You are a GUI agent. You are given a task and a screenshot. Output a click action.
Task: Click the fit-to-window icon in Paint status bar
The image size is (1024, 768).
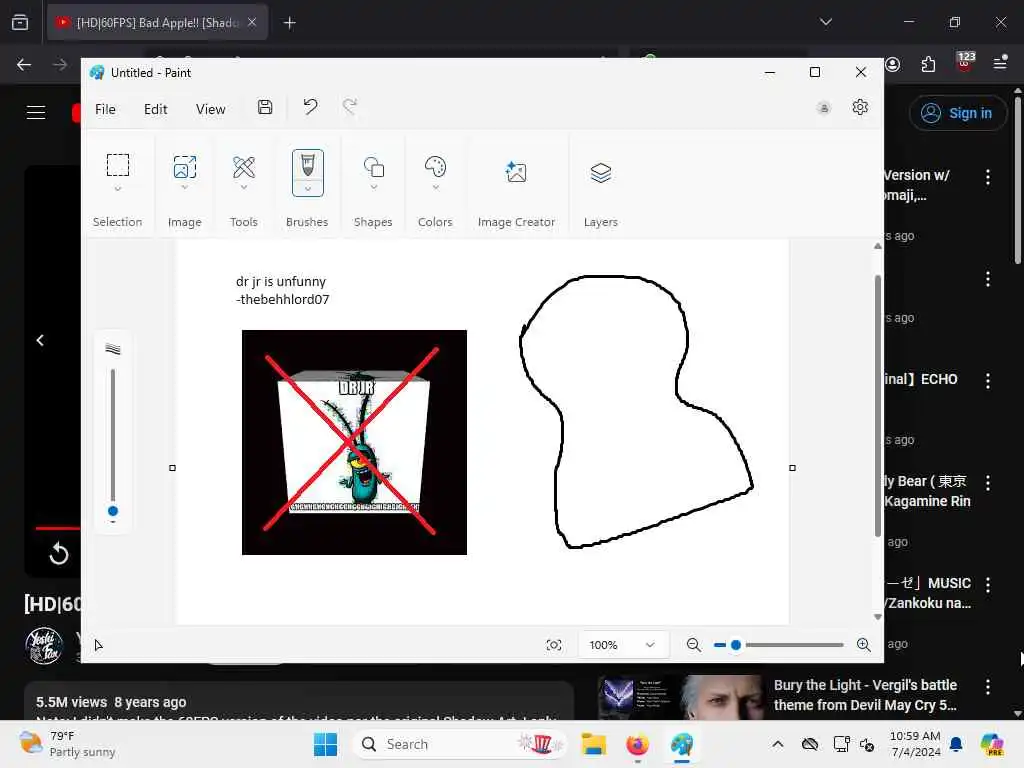(x=554, y=645)
